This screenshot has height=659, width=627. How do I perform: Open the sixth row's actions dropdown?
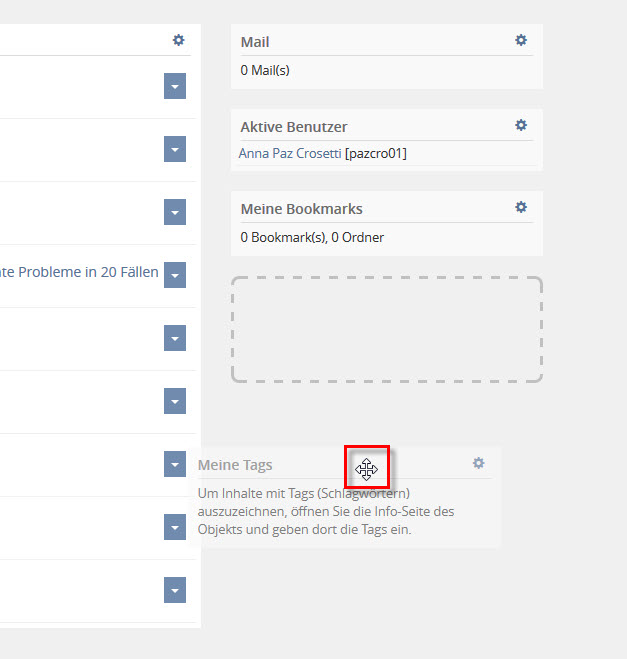click(x=175, y=401)
